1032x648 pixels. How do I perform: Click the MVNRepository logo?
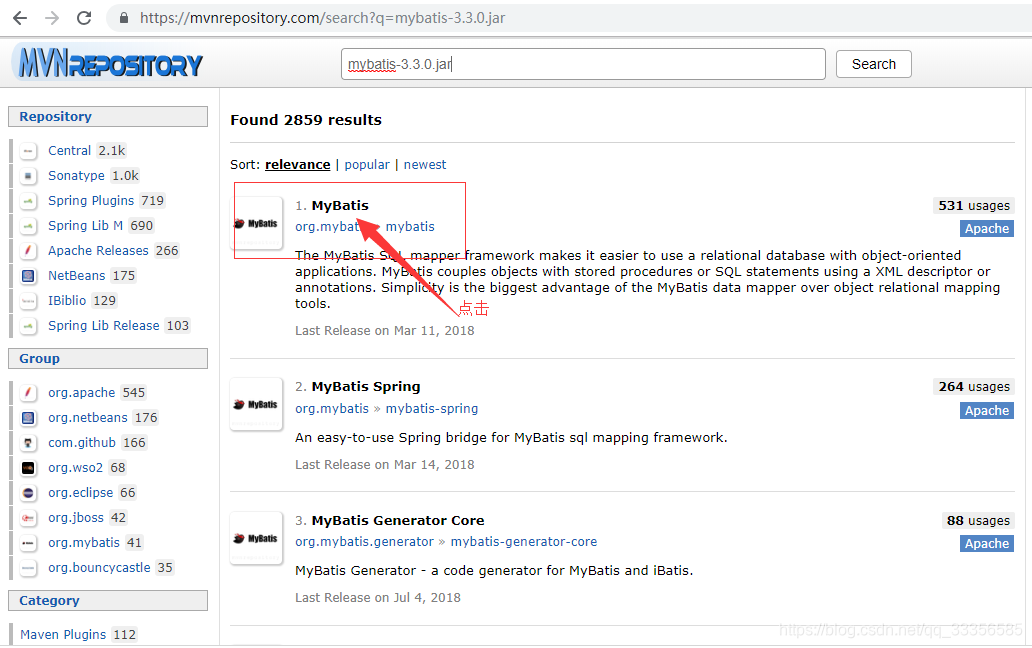[x=109, y=62]
